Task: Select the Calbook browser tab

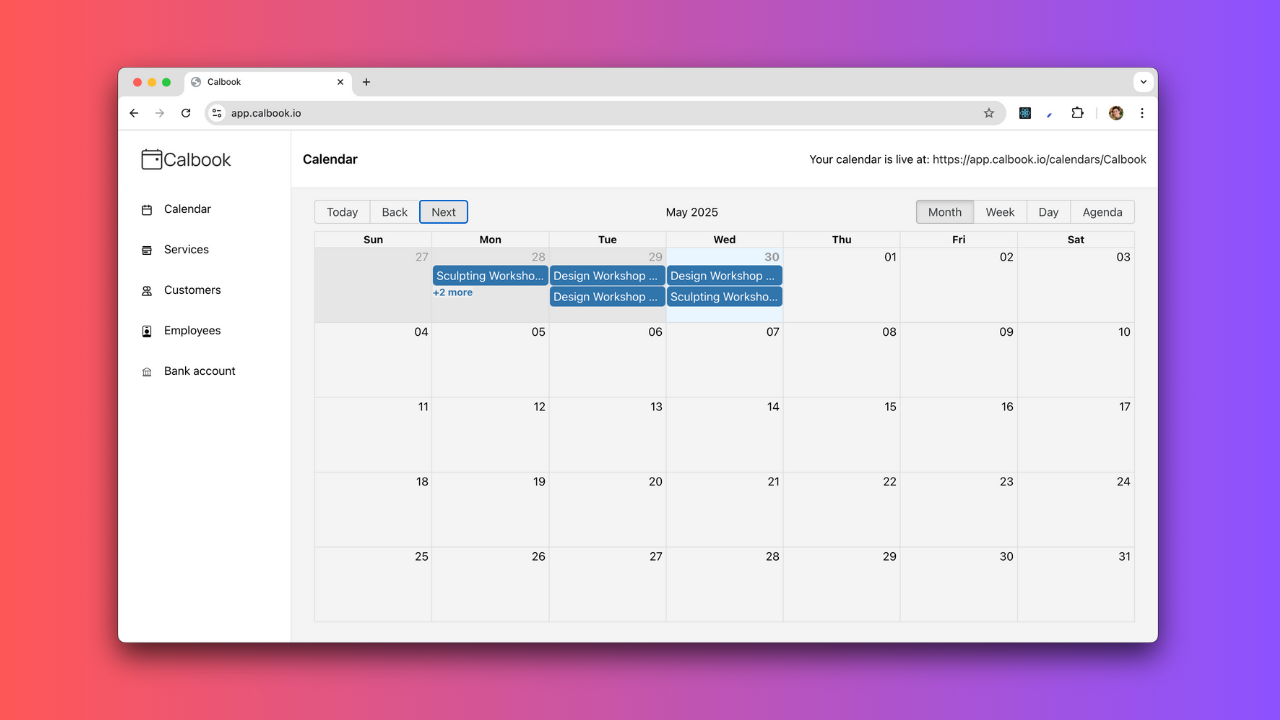Action: pos(268,82)
